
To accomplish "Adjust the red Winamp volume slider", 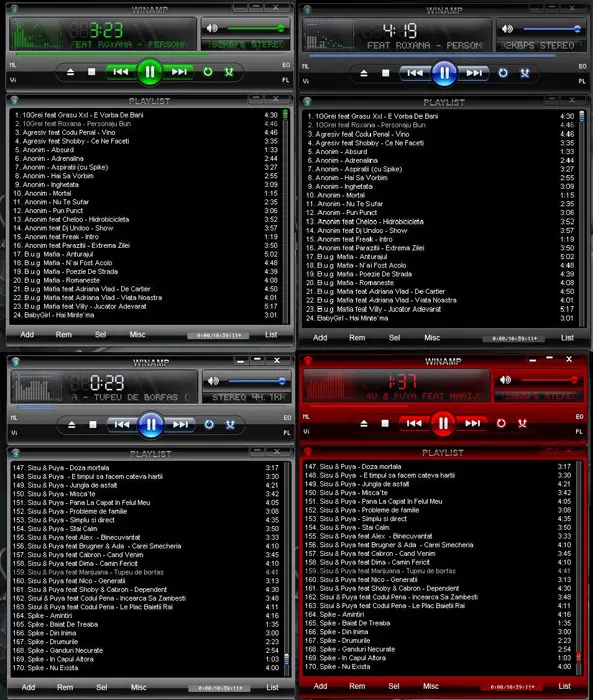I will [549, 380].
